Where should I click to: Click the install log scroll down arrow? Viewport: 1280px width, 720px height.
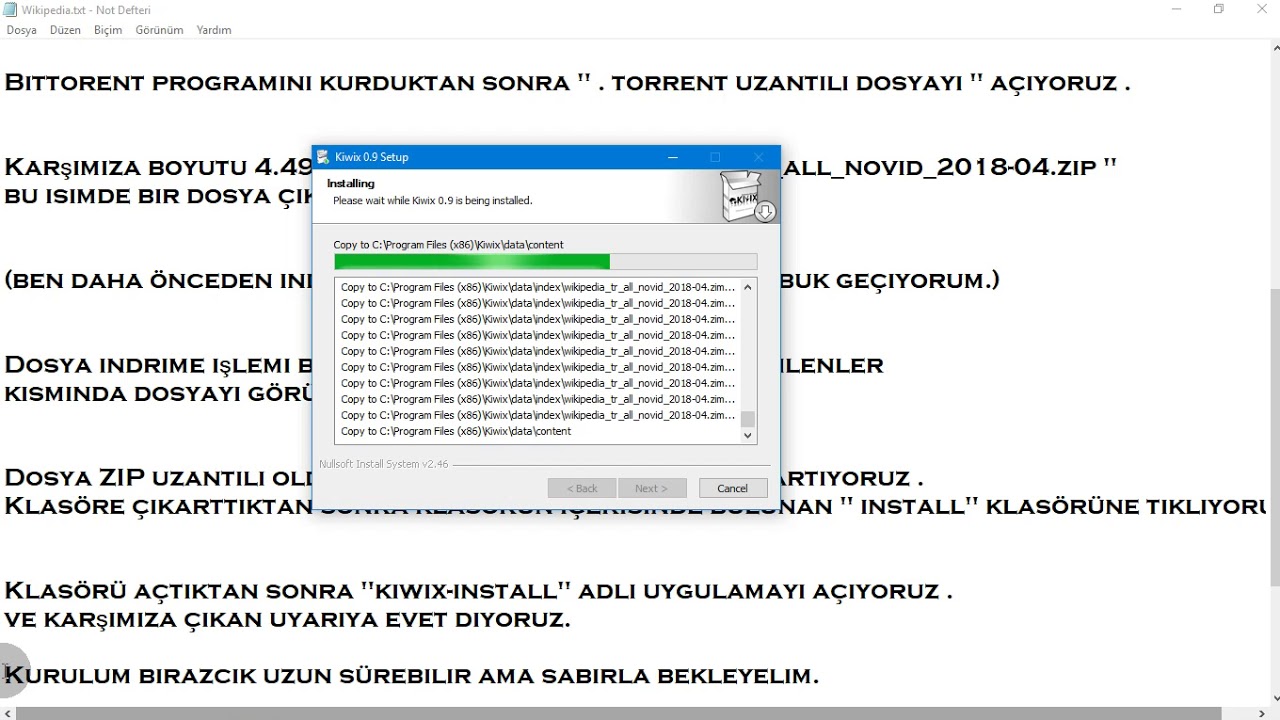(748, 435)
